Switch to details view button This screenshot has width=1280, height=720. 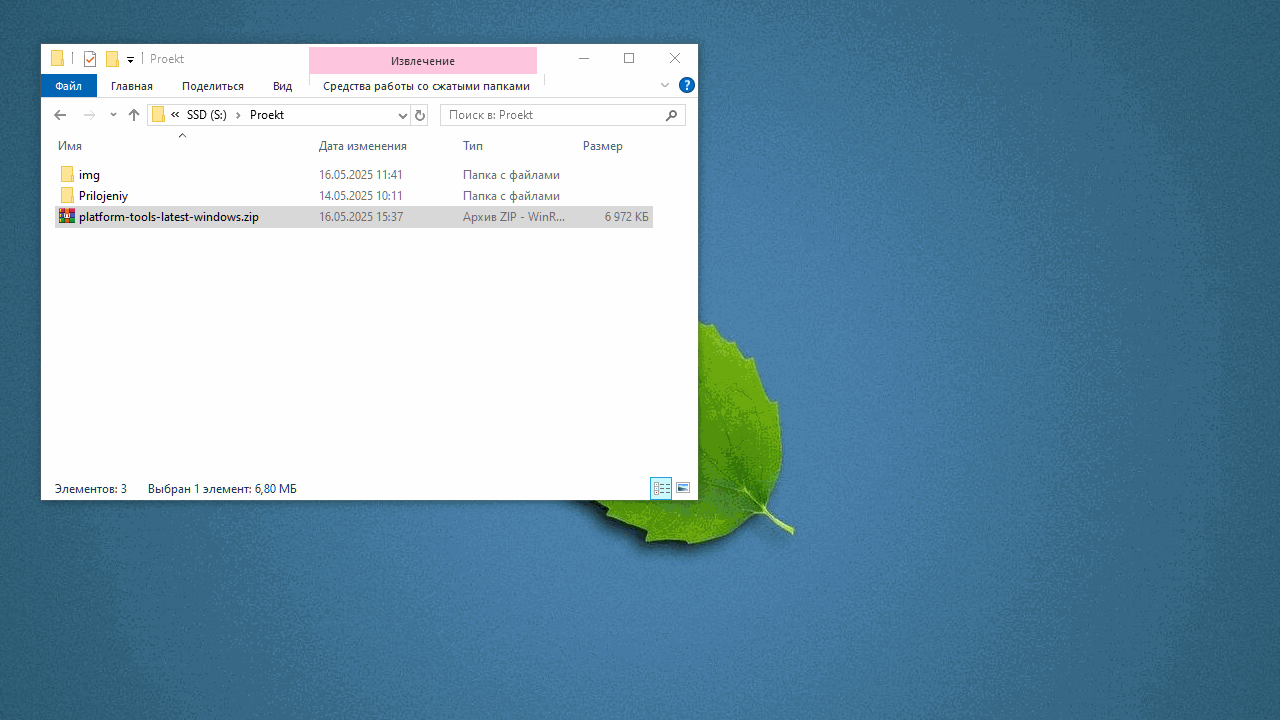[661, 488]
